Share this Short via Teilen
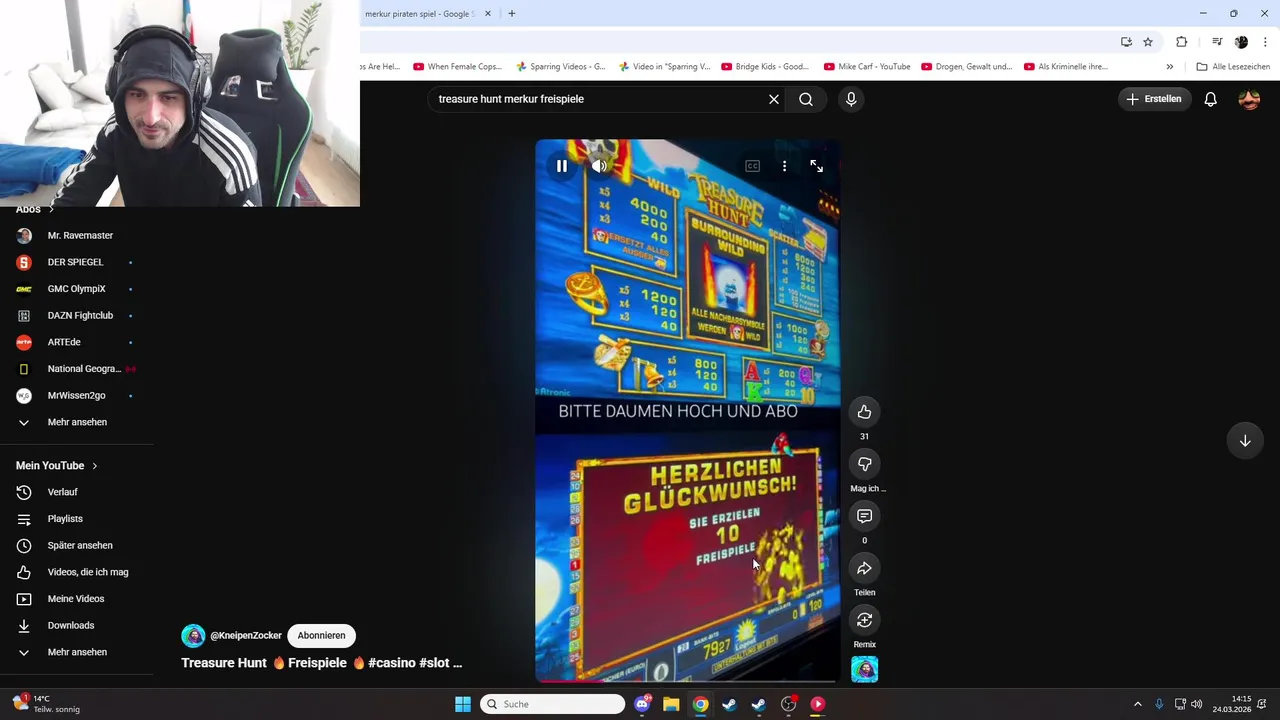 pos(864,568)
